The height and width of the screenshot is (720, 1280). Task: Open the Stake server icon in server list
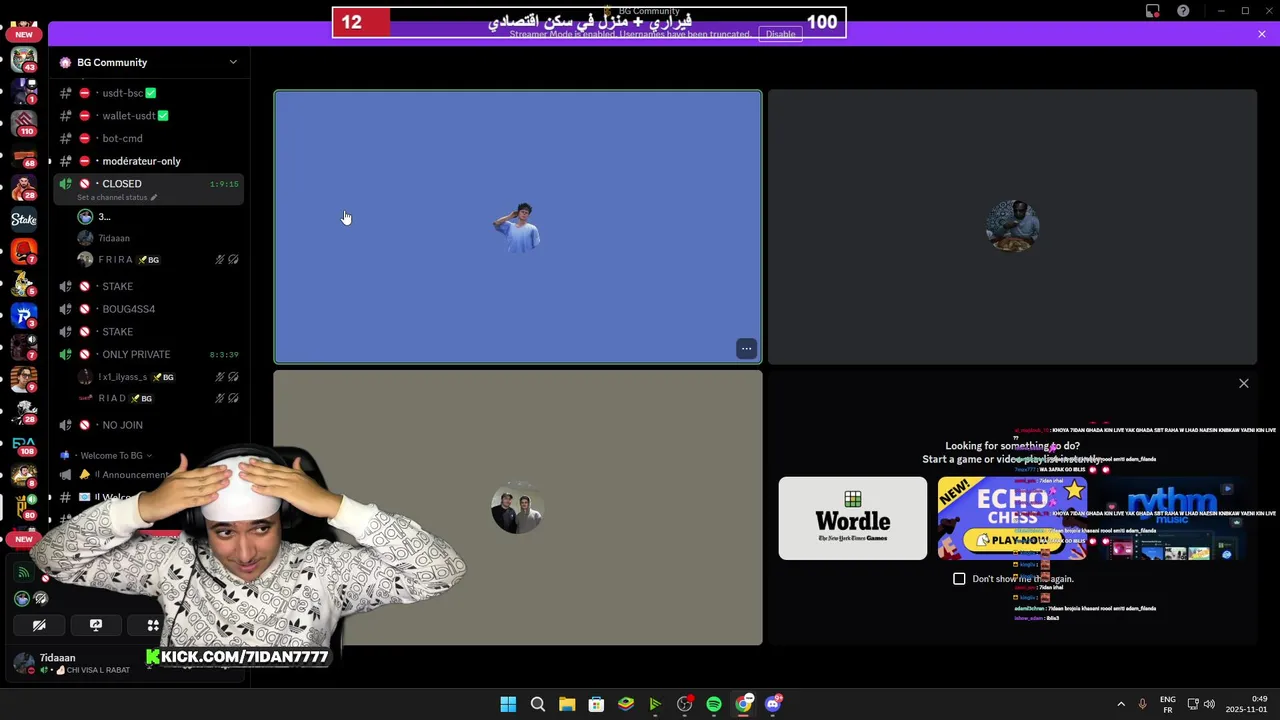coord(24,220)
